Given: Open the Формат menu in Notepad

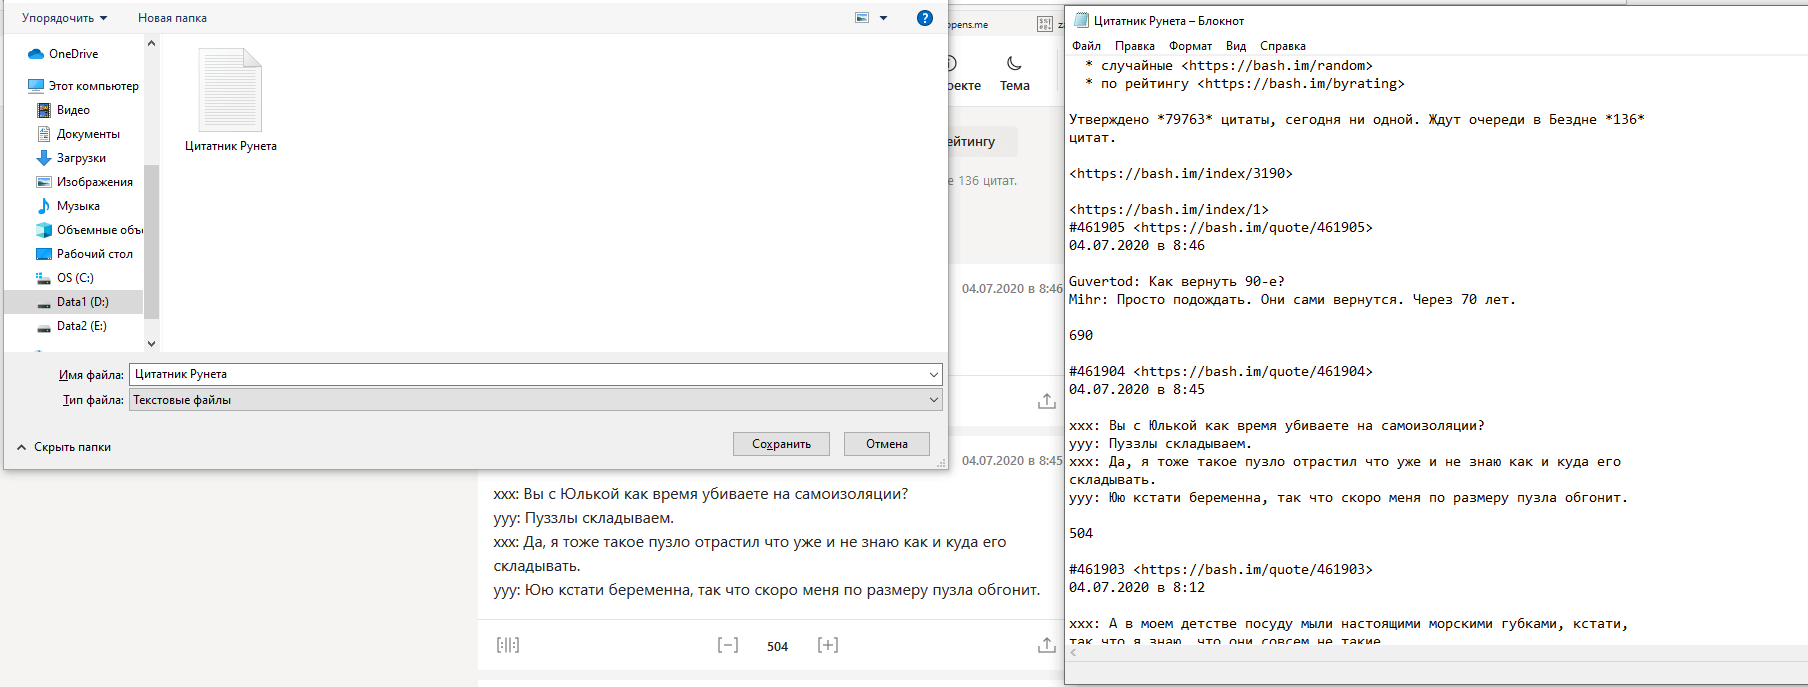Looking at the screenshot, I should (1190, 46).
